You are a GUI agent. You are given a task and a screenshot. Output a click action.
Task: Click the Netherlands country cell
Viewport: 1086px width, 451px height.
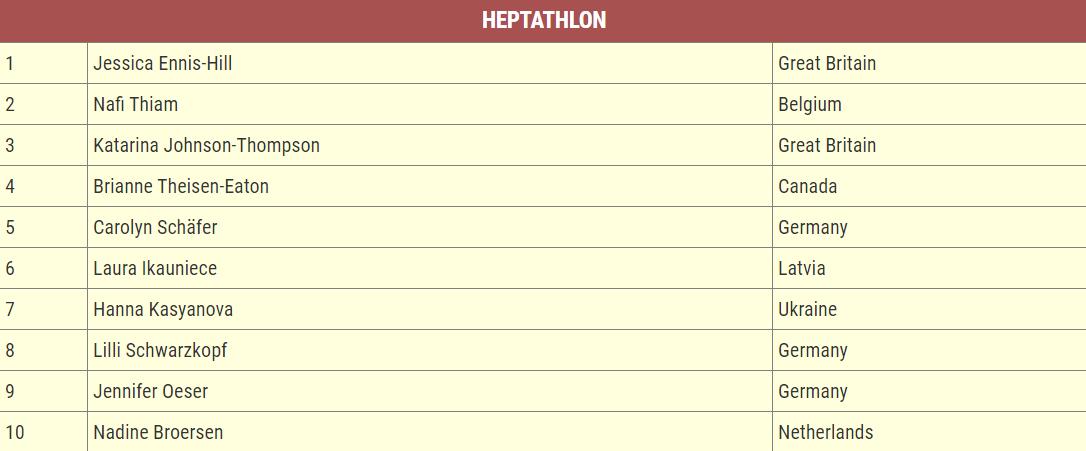(x=929, y=431)
